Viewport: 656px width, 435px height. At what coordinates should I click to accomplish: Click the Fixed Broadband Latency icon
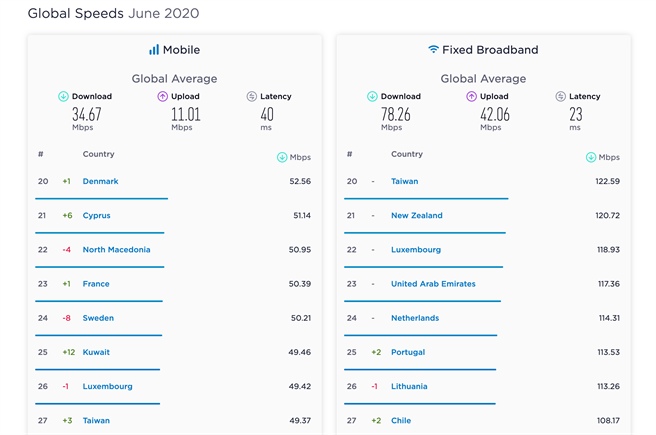(x=561, y=97)
